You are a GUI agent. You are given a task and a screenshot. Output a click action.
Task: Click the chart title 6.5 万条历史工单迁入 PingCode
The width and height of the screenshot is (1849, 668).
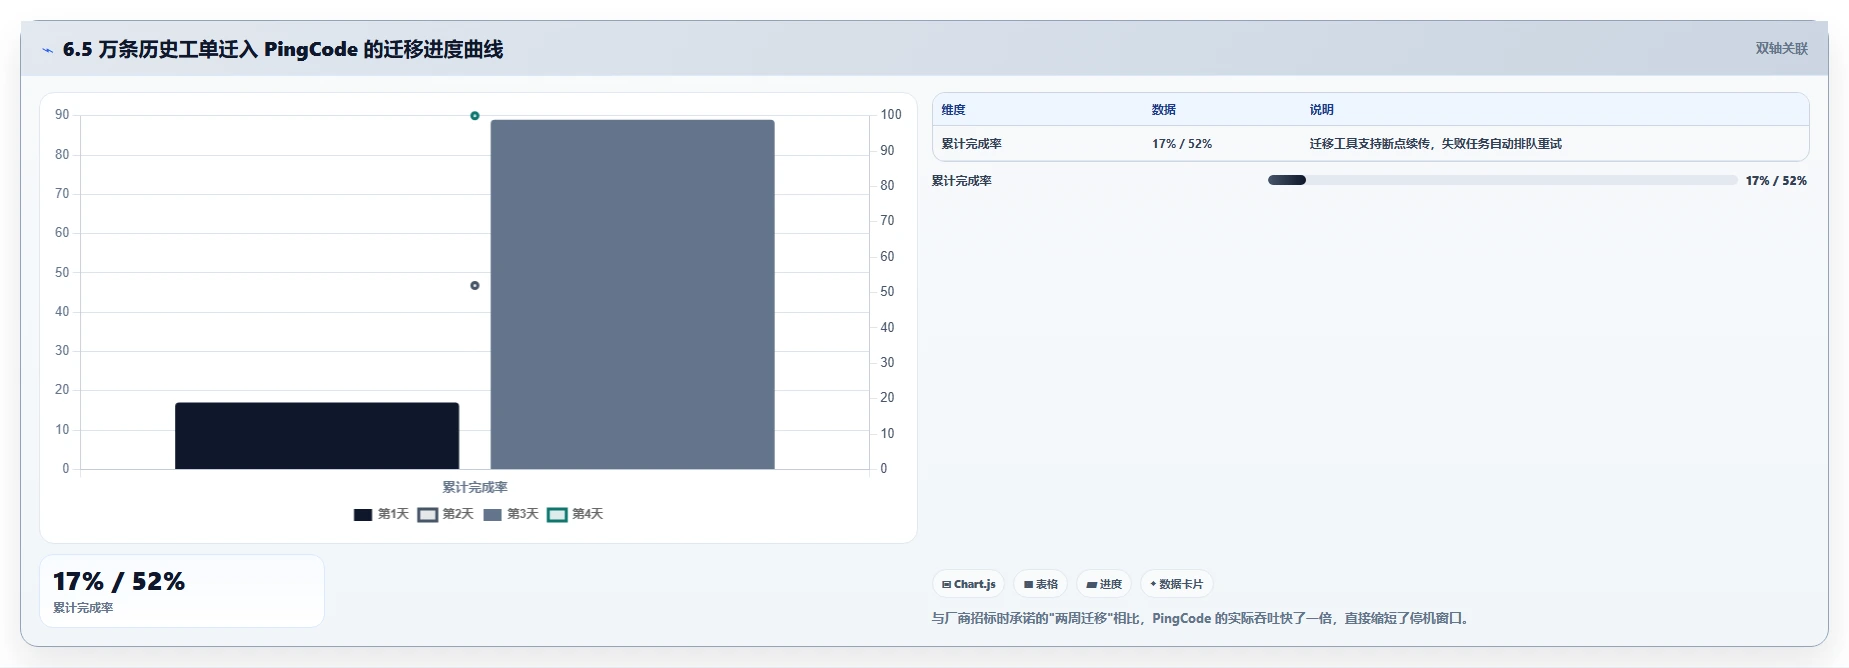click(x=283, y=49)
